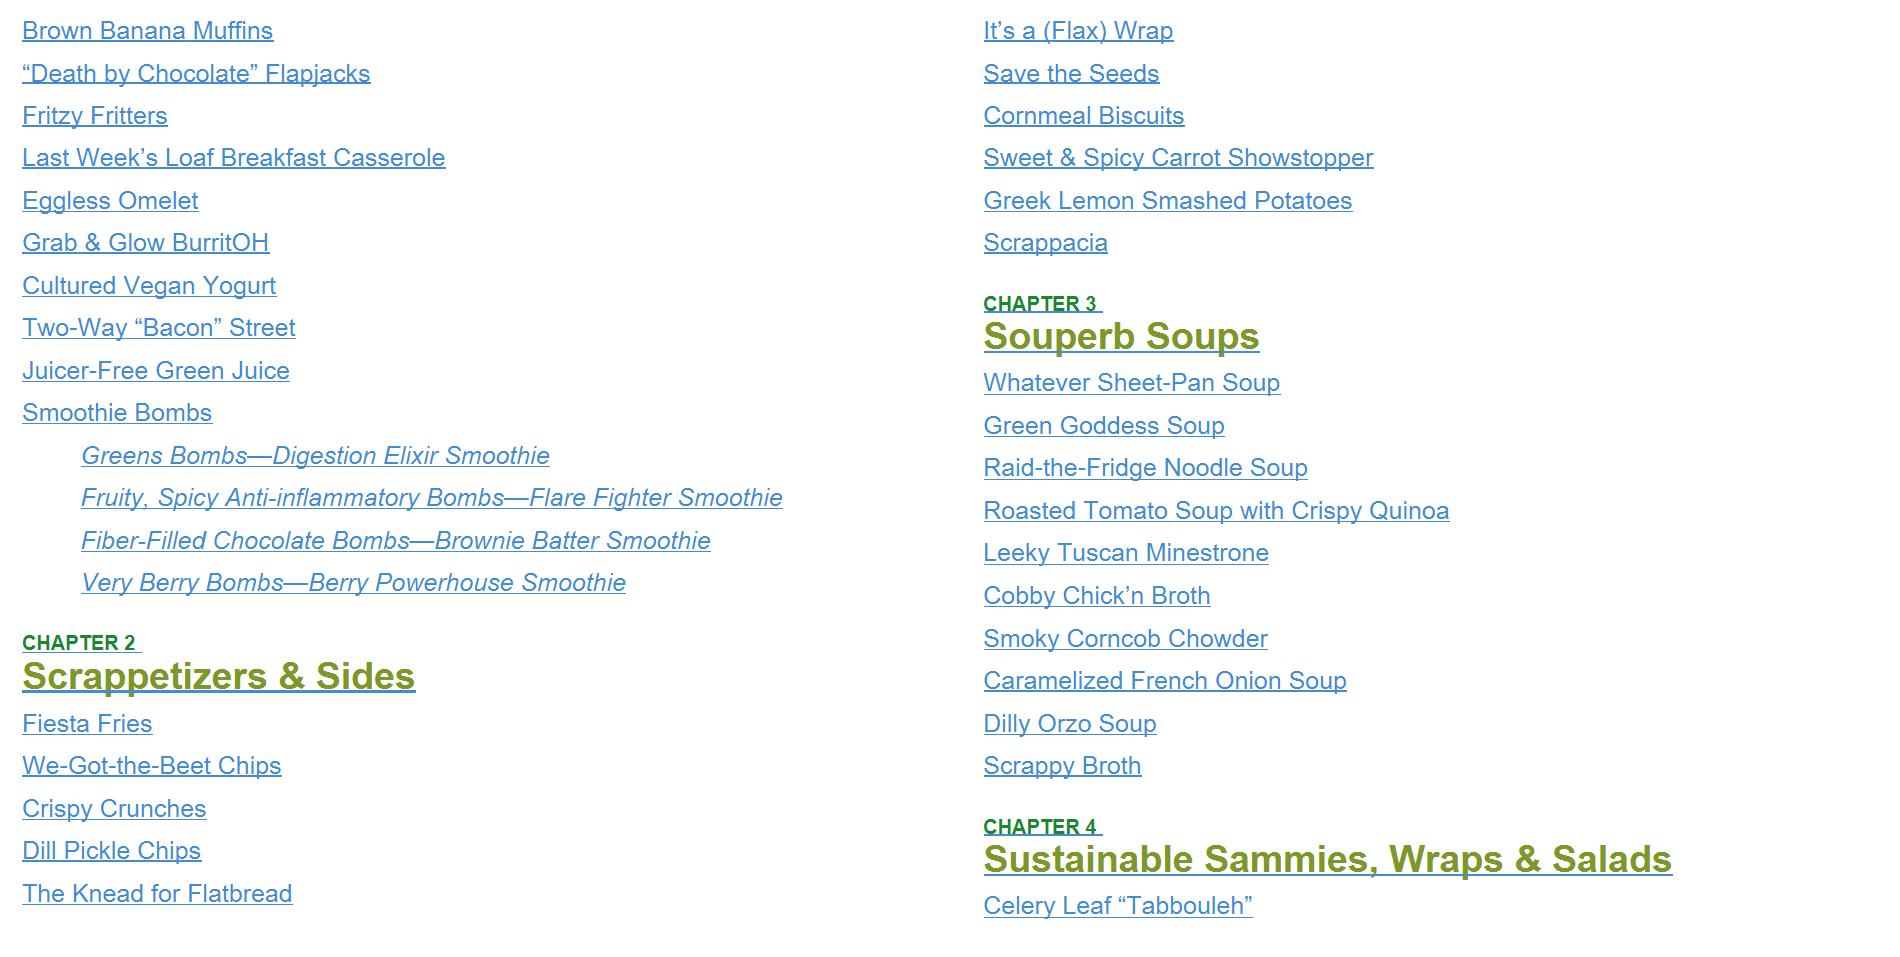Go to We-Got-the-Beet Chips recipe
The height and width of the screenshot is (957, 1900).
152,766
